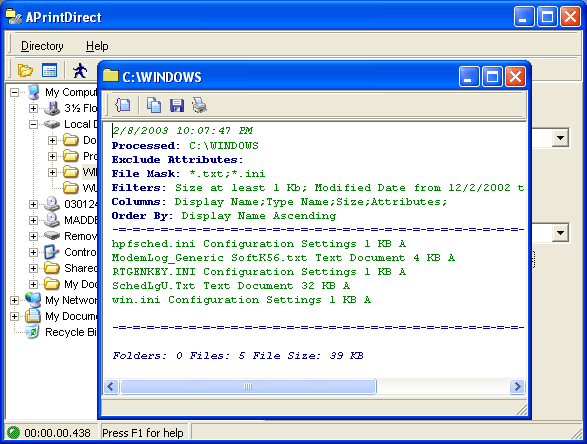587x444 pixels.
Task: Minimize the C:\WINDOWS report window
Action: pyautogui.click(x=468, y=77)
